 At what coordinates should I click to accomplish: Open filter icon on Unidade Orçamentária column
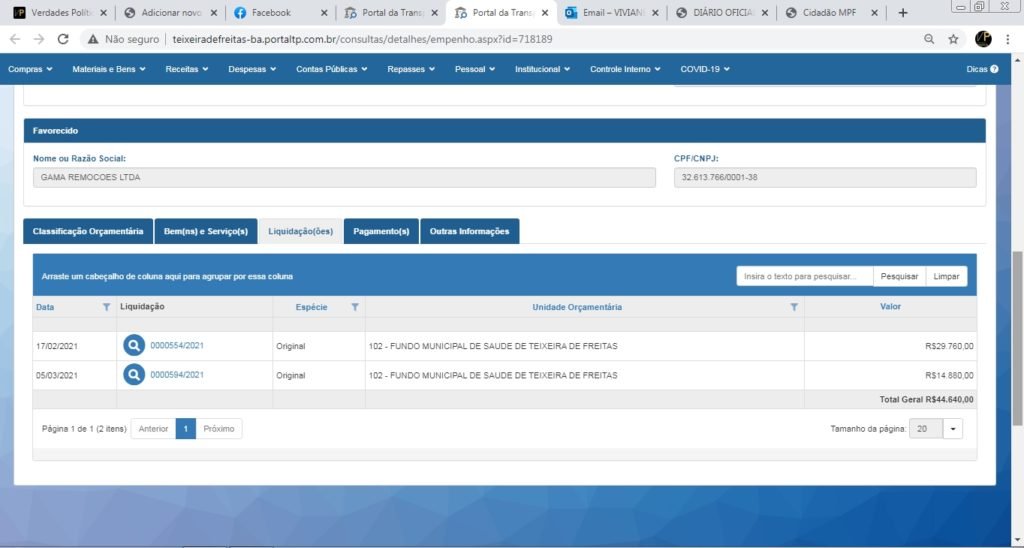click(x=794, y=307)
